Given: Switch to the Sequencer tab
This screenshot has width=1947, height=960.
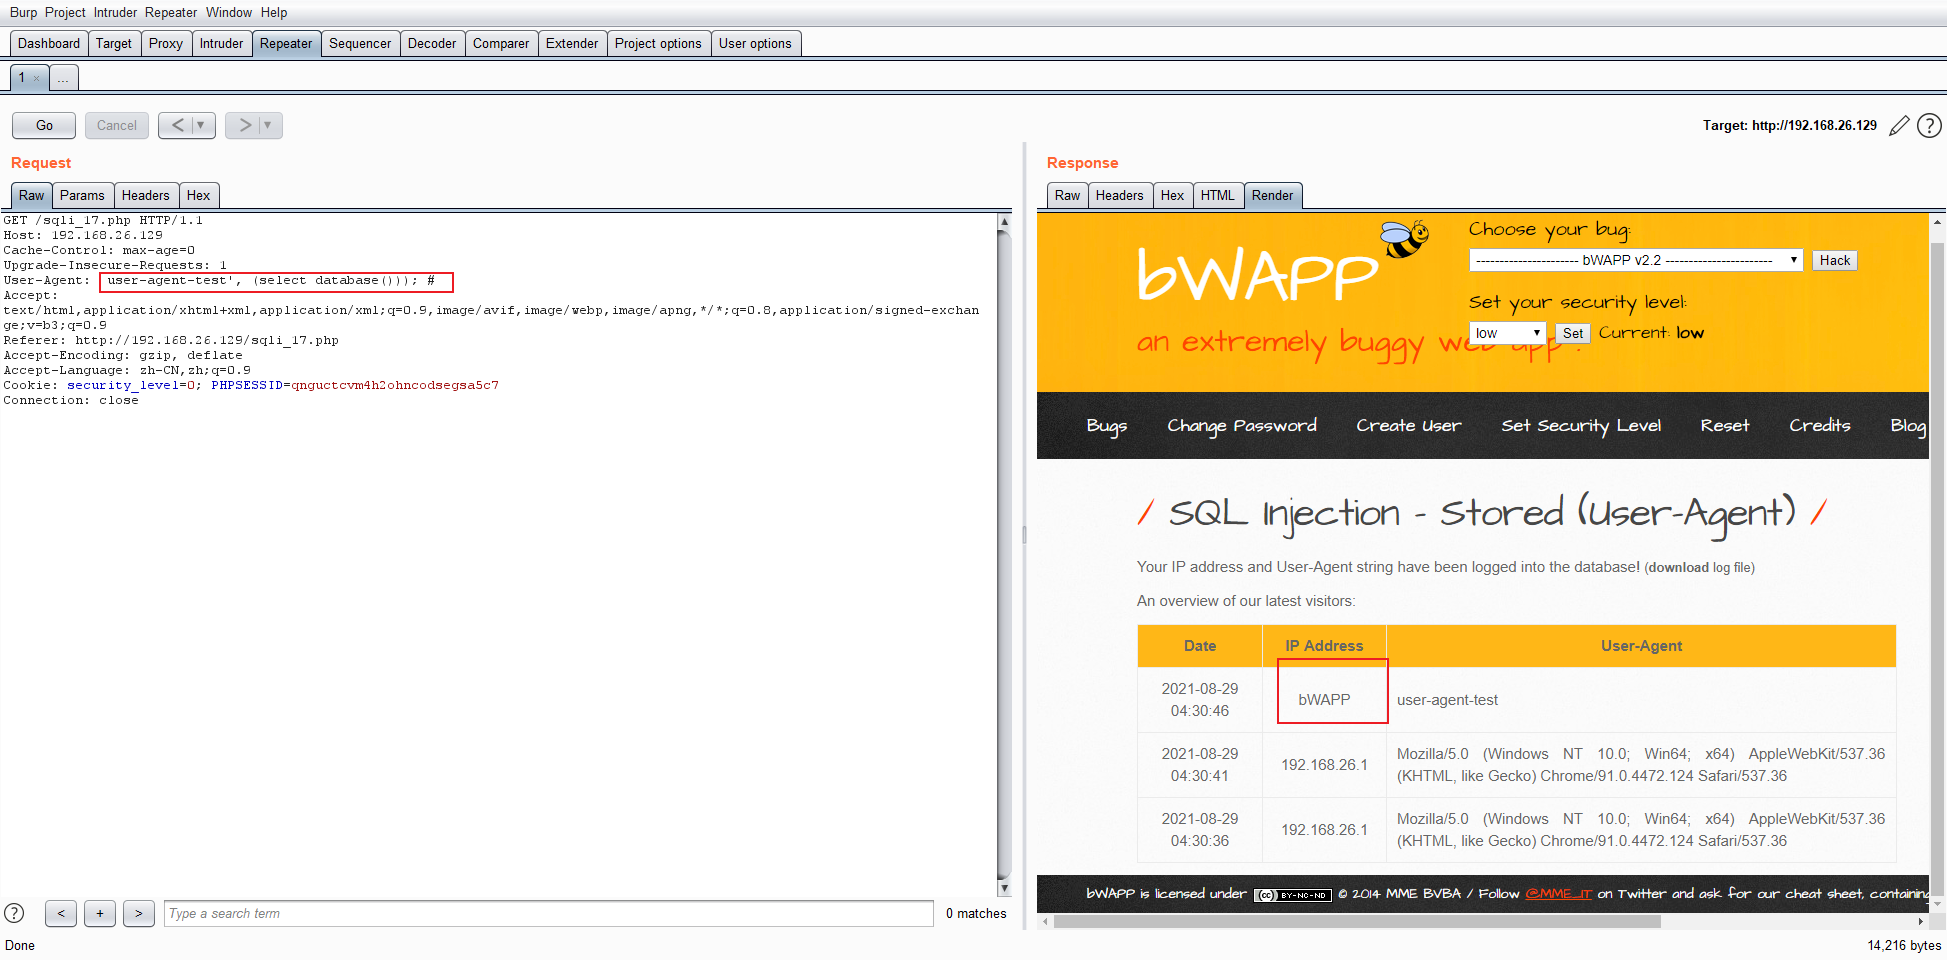Looking at the screenshot, I should 360,43.
